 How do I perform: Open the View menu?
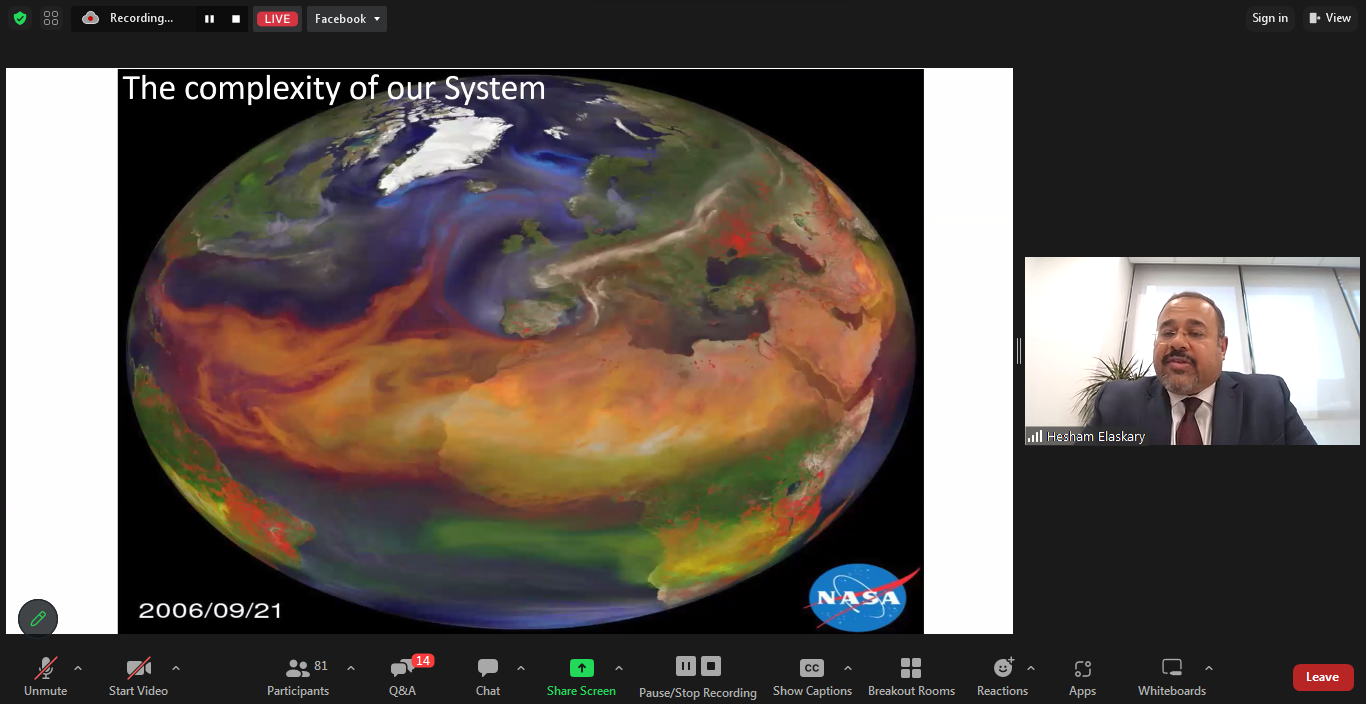1330,18
